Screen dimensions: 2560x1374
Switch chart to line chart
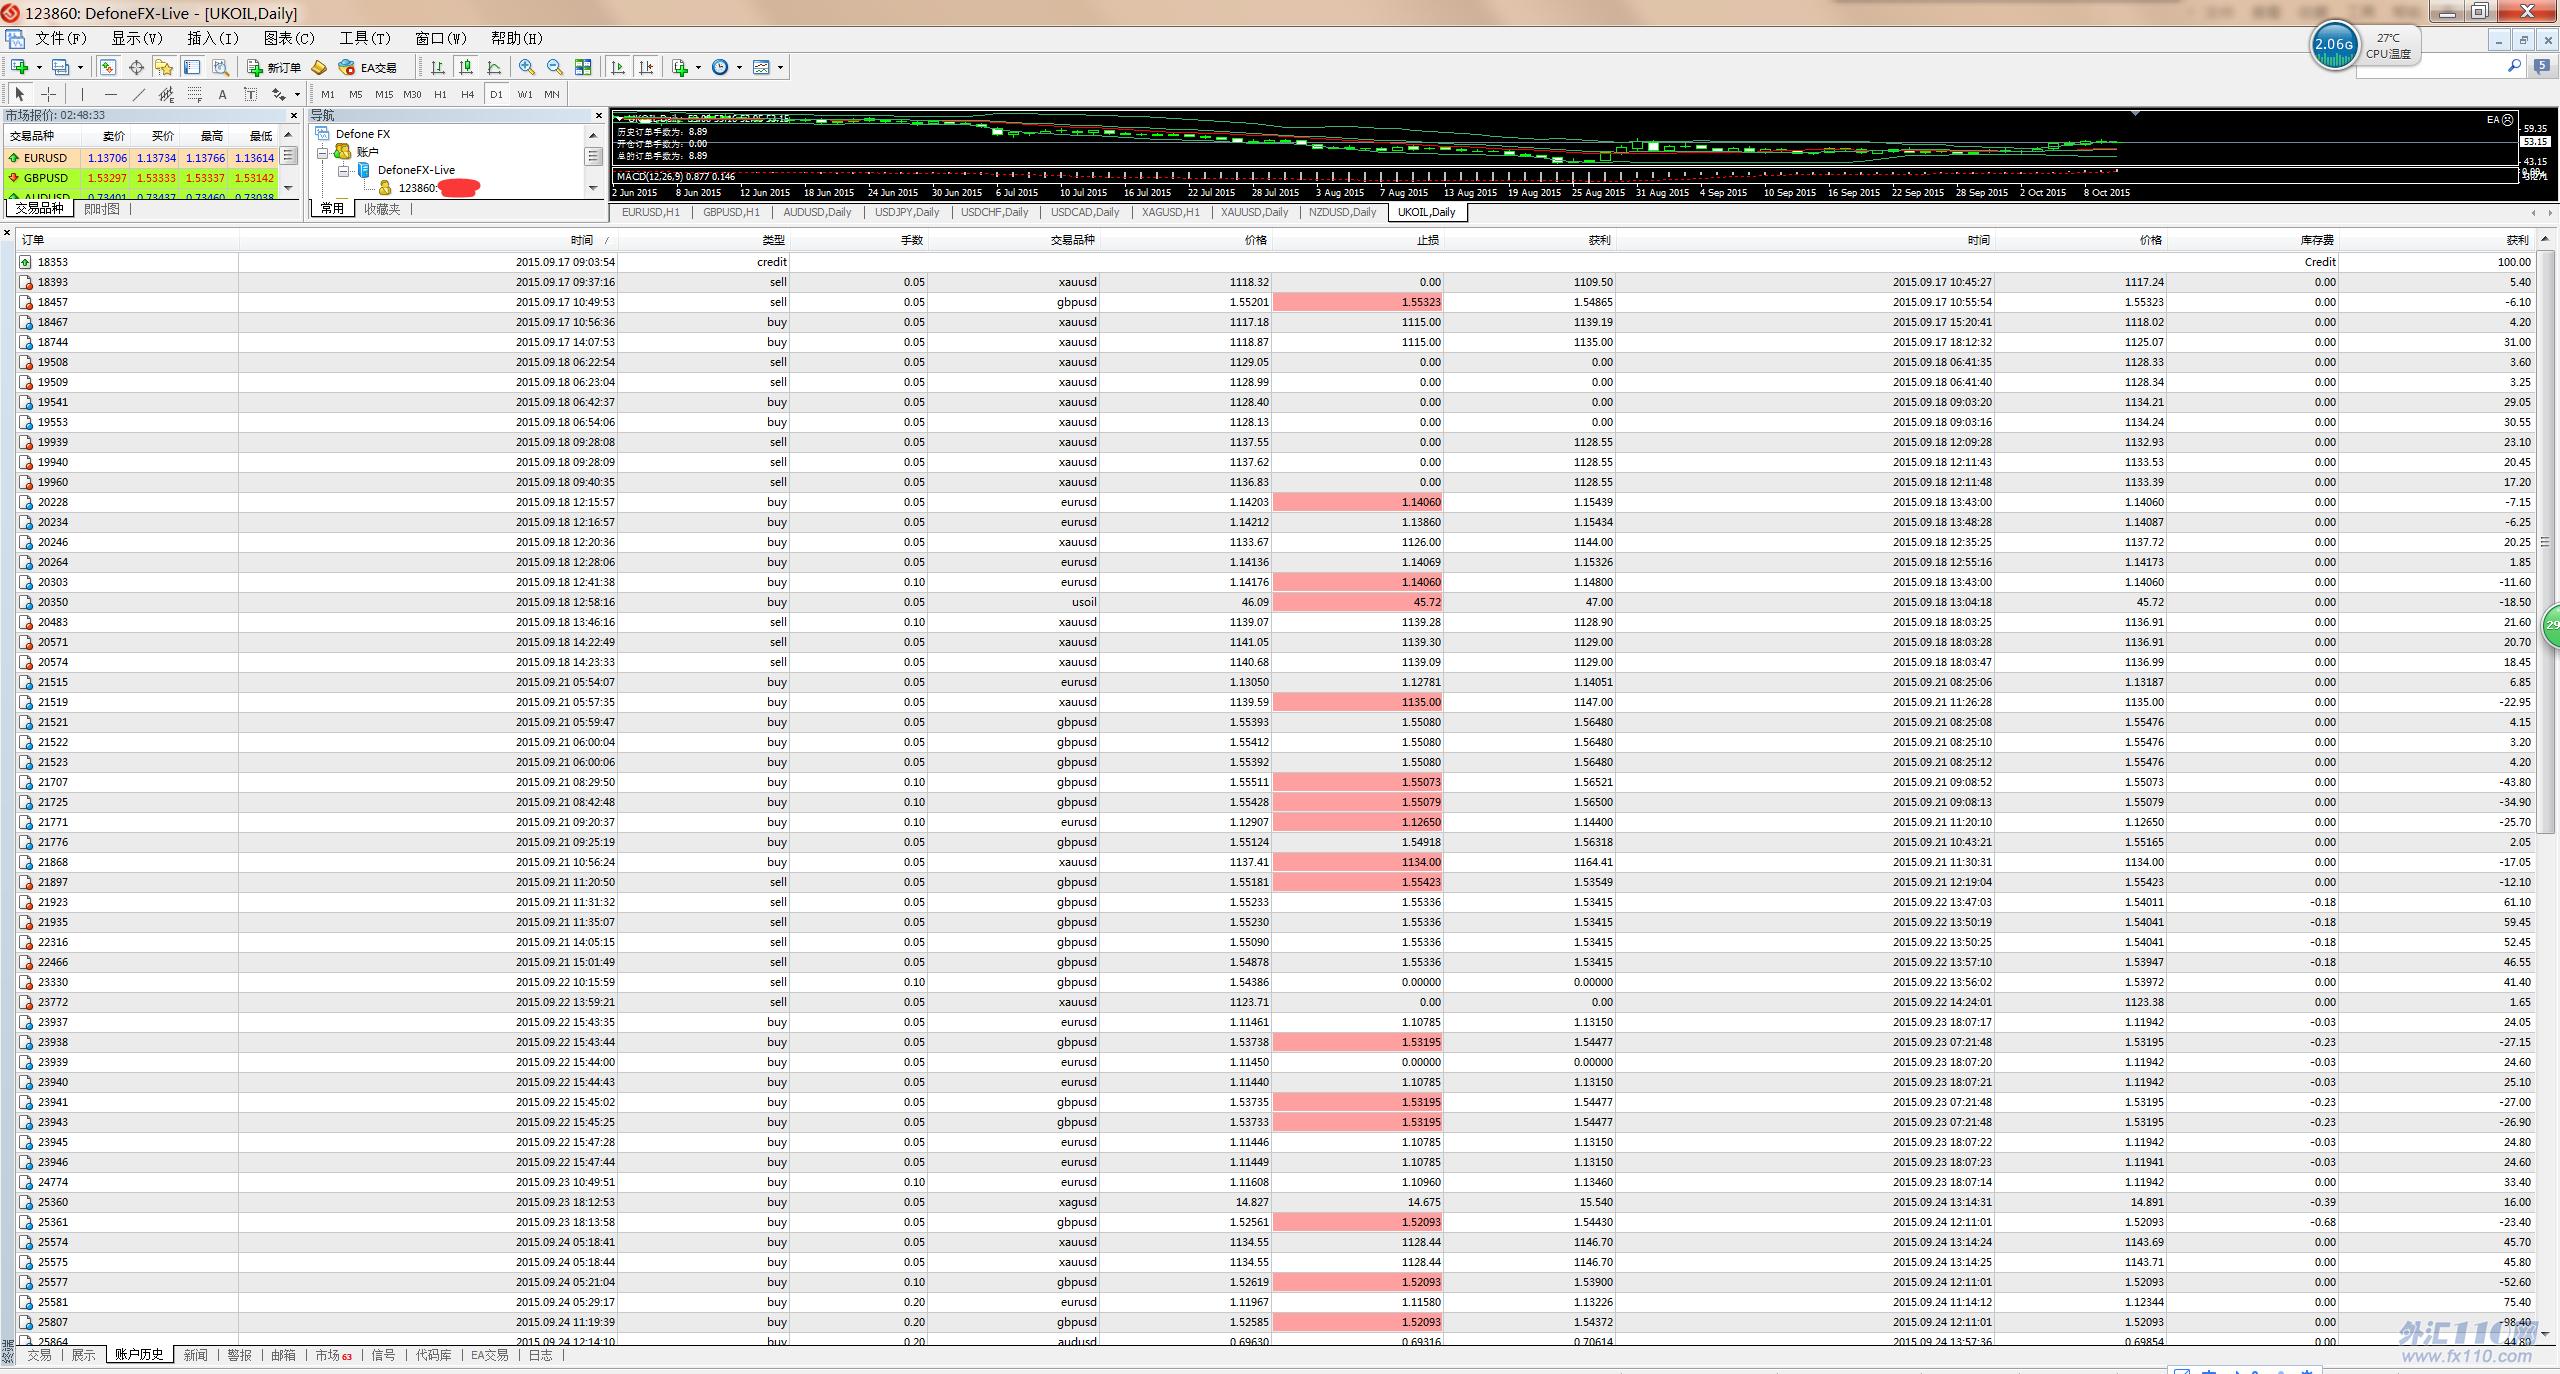pyautogui.click(x=494, y=67)
